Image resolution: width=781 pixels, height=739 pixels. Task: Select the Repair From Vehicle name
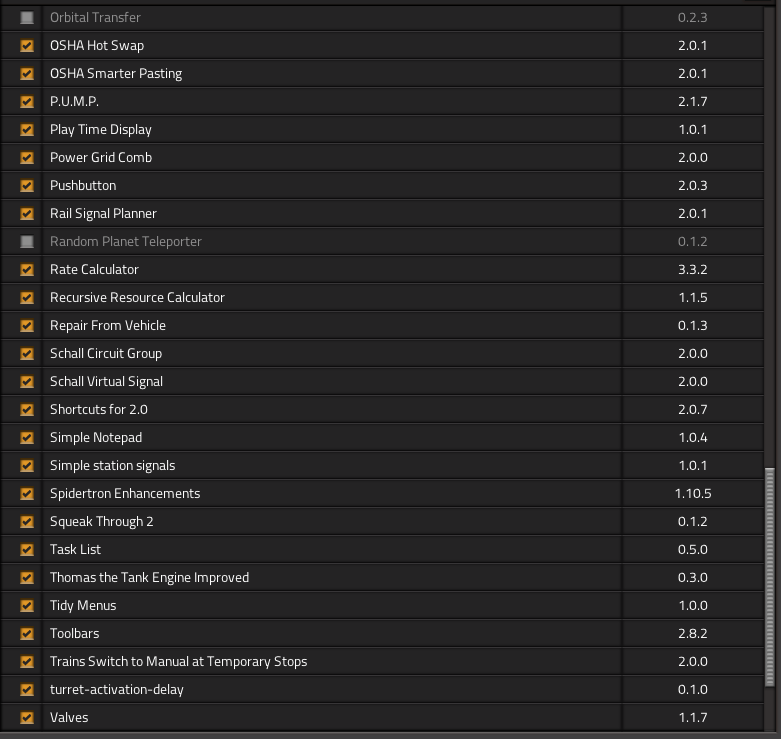[108, 325]
